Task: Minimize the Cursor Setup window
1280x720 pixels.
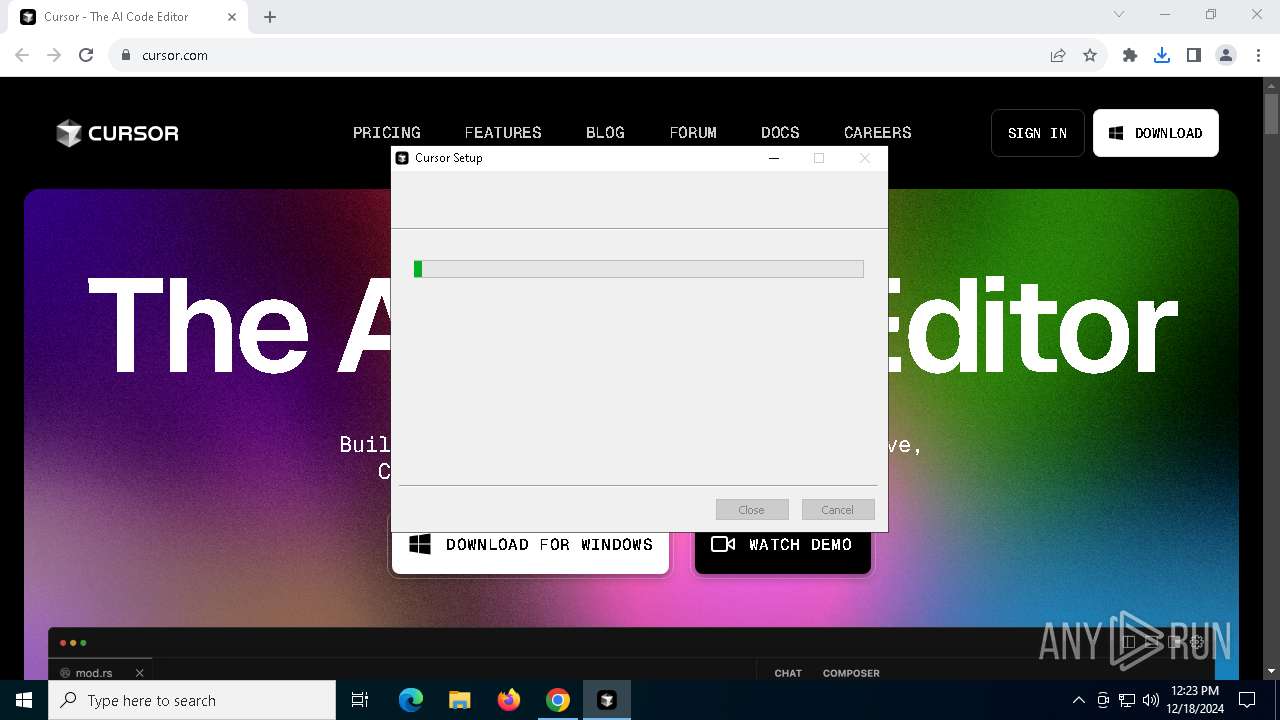Action: point(774,158)
